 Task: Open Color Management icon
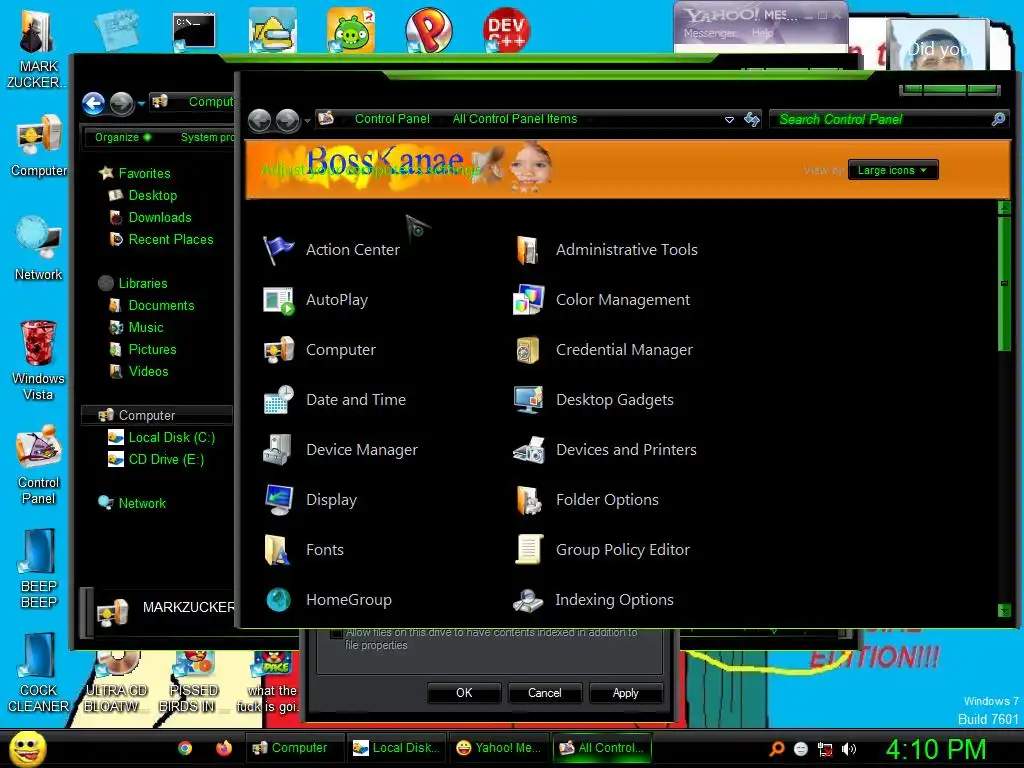click(528, 300)
